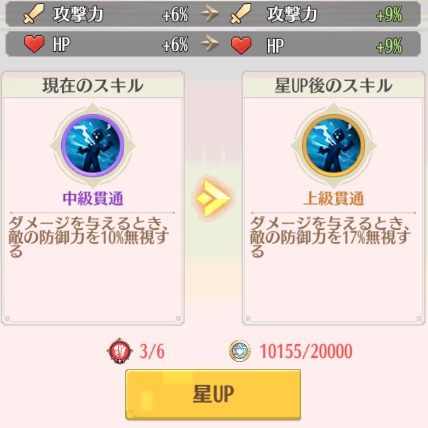This screenshot has width=428, height=428.
Task: Tap the current 攻撃力 sword icon
Action: pyautogui.click(x=34, y=14)
